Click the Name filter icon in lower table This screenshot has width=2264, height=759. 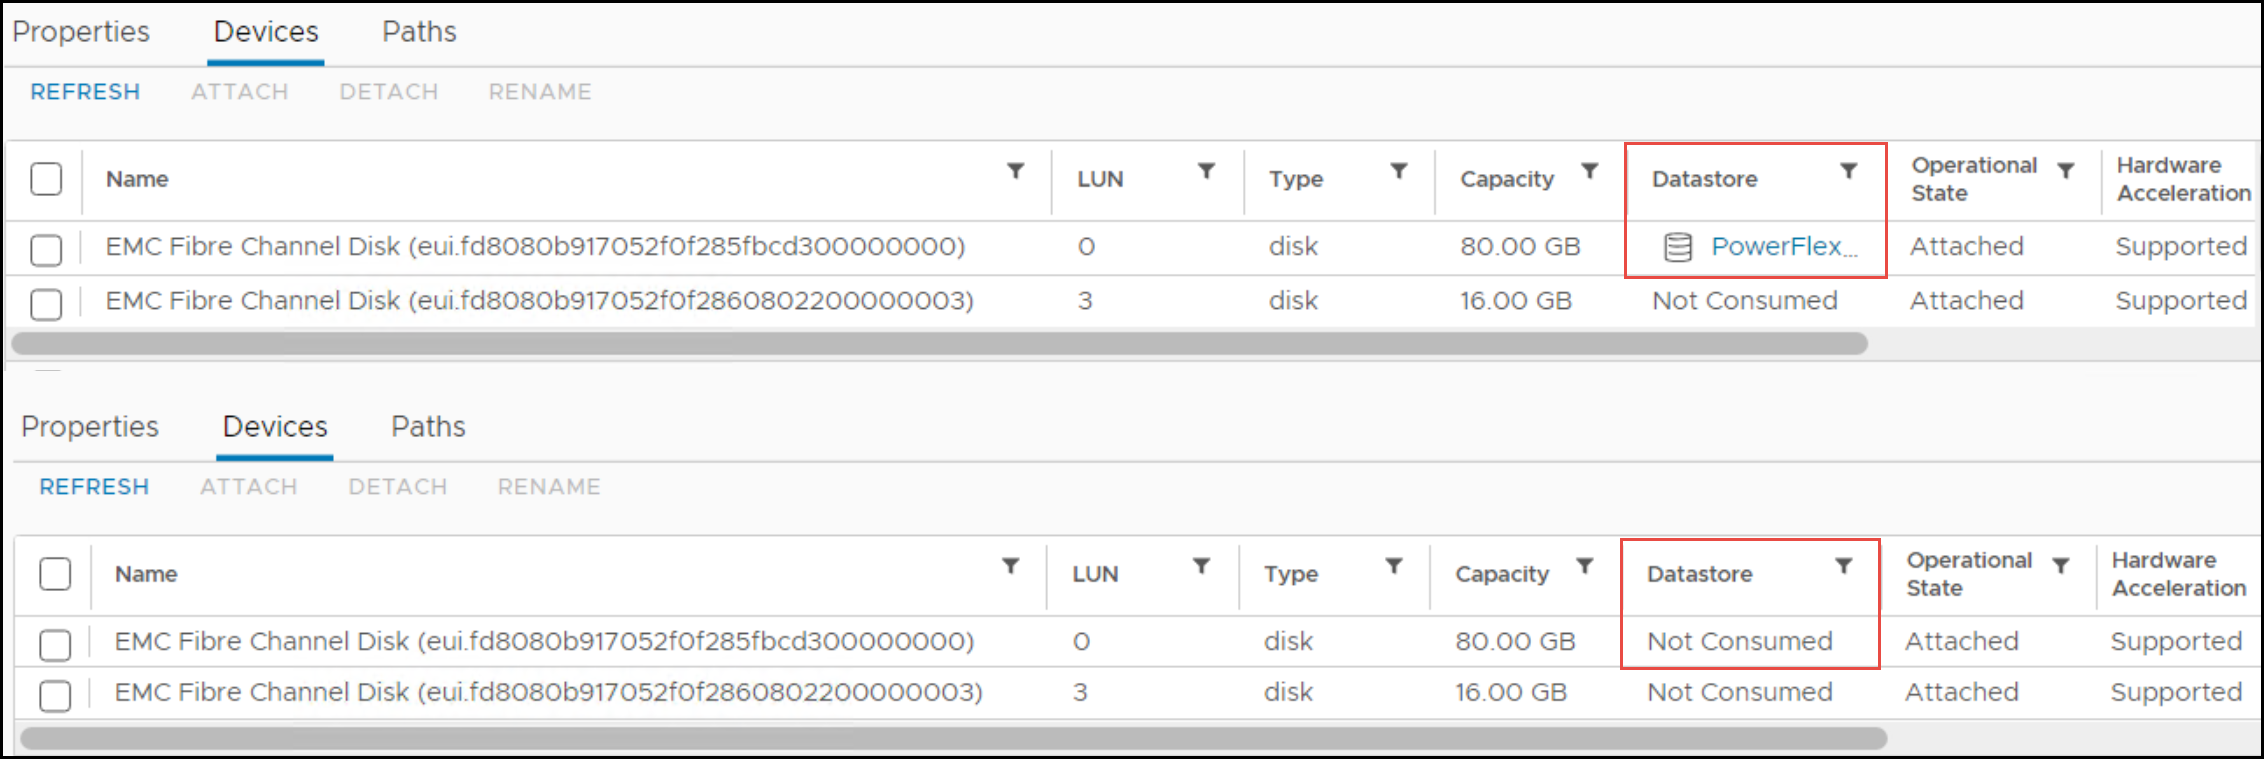point(1012,566)
